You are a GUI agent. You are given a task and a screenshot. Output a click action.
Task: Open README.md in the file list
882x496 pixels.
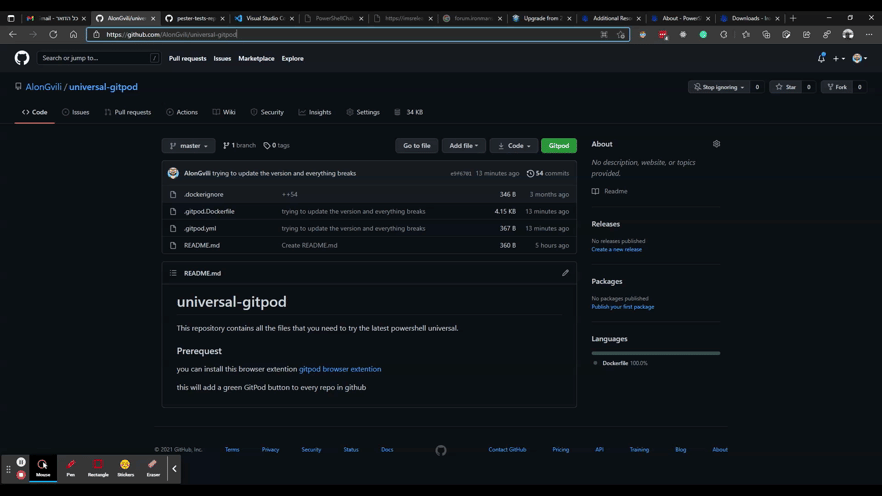(x=202, y=245)
